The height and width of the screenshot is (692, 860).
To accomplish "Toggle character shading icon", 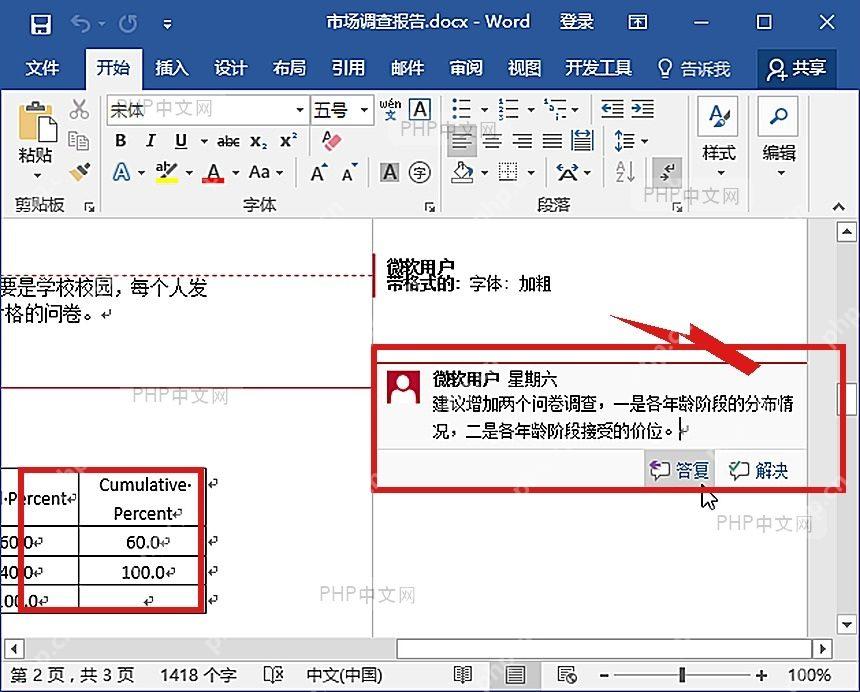I will (x=390, y=173).
